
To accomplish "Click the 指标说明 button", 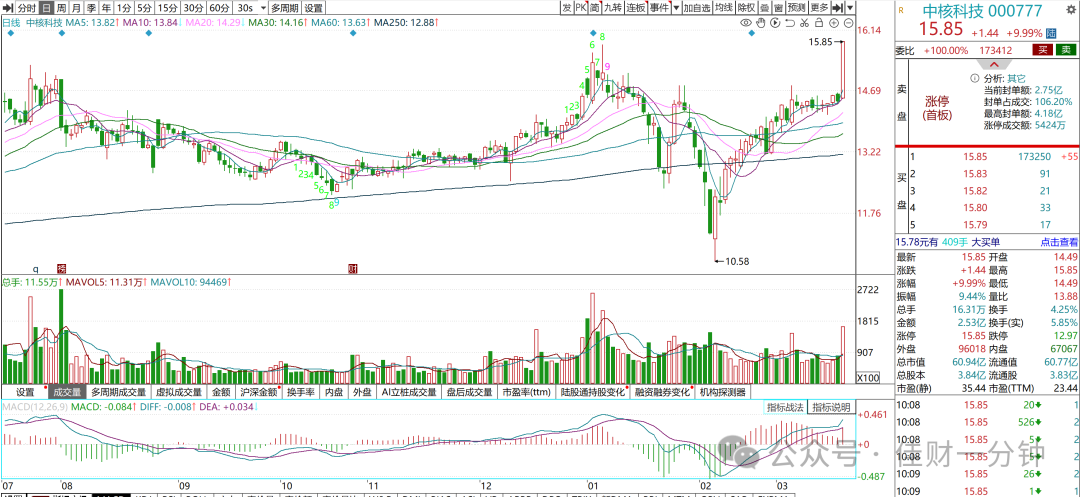I will (x=831, y=407).
